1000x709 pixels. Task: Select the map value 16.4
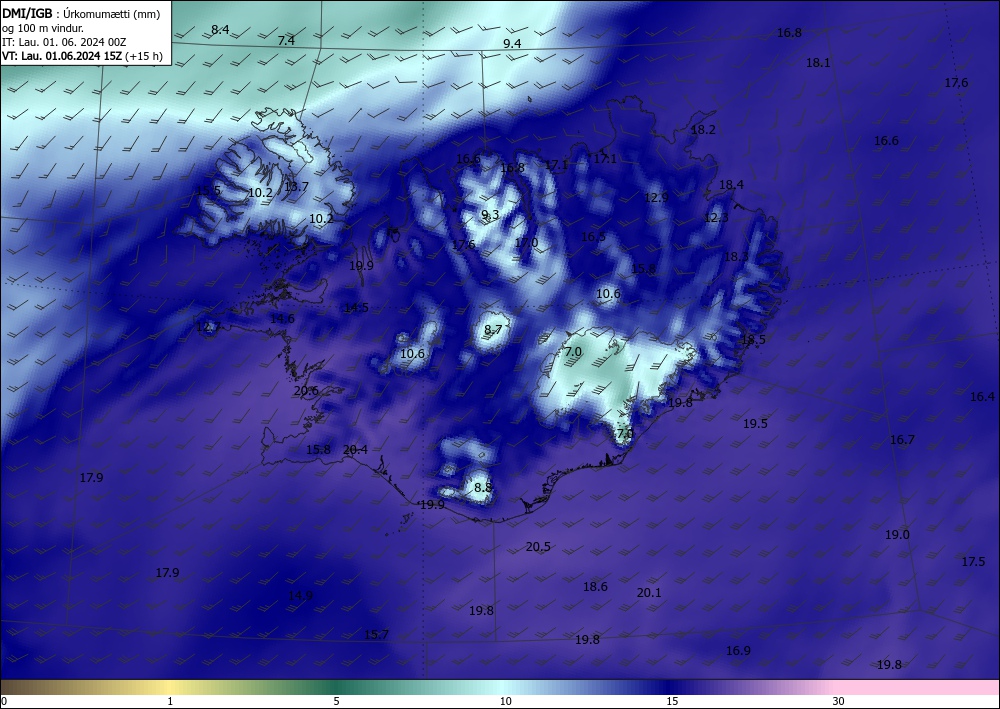(x=982, y=397)
